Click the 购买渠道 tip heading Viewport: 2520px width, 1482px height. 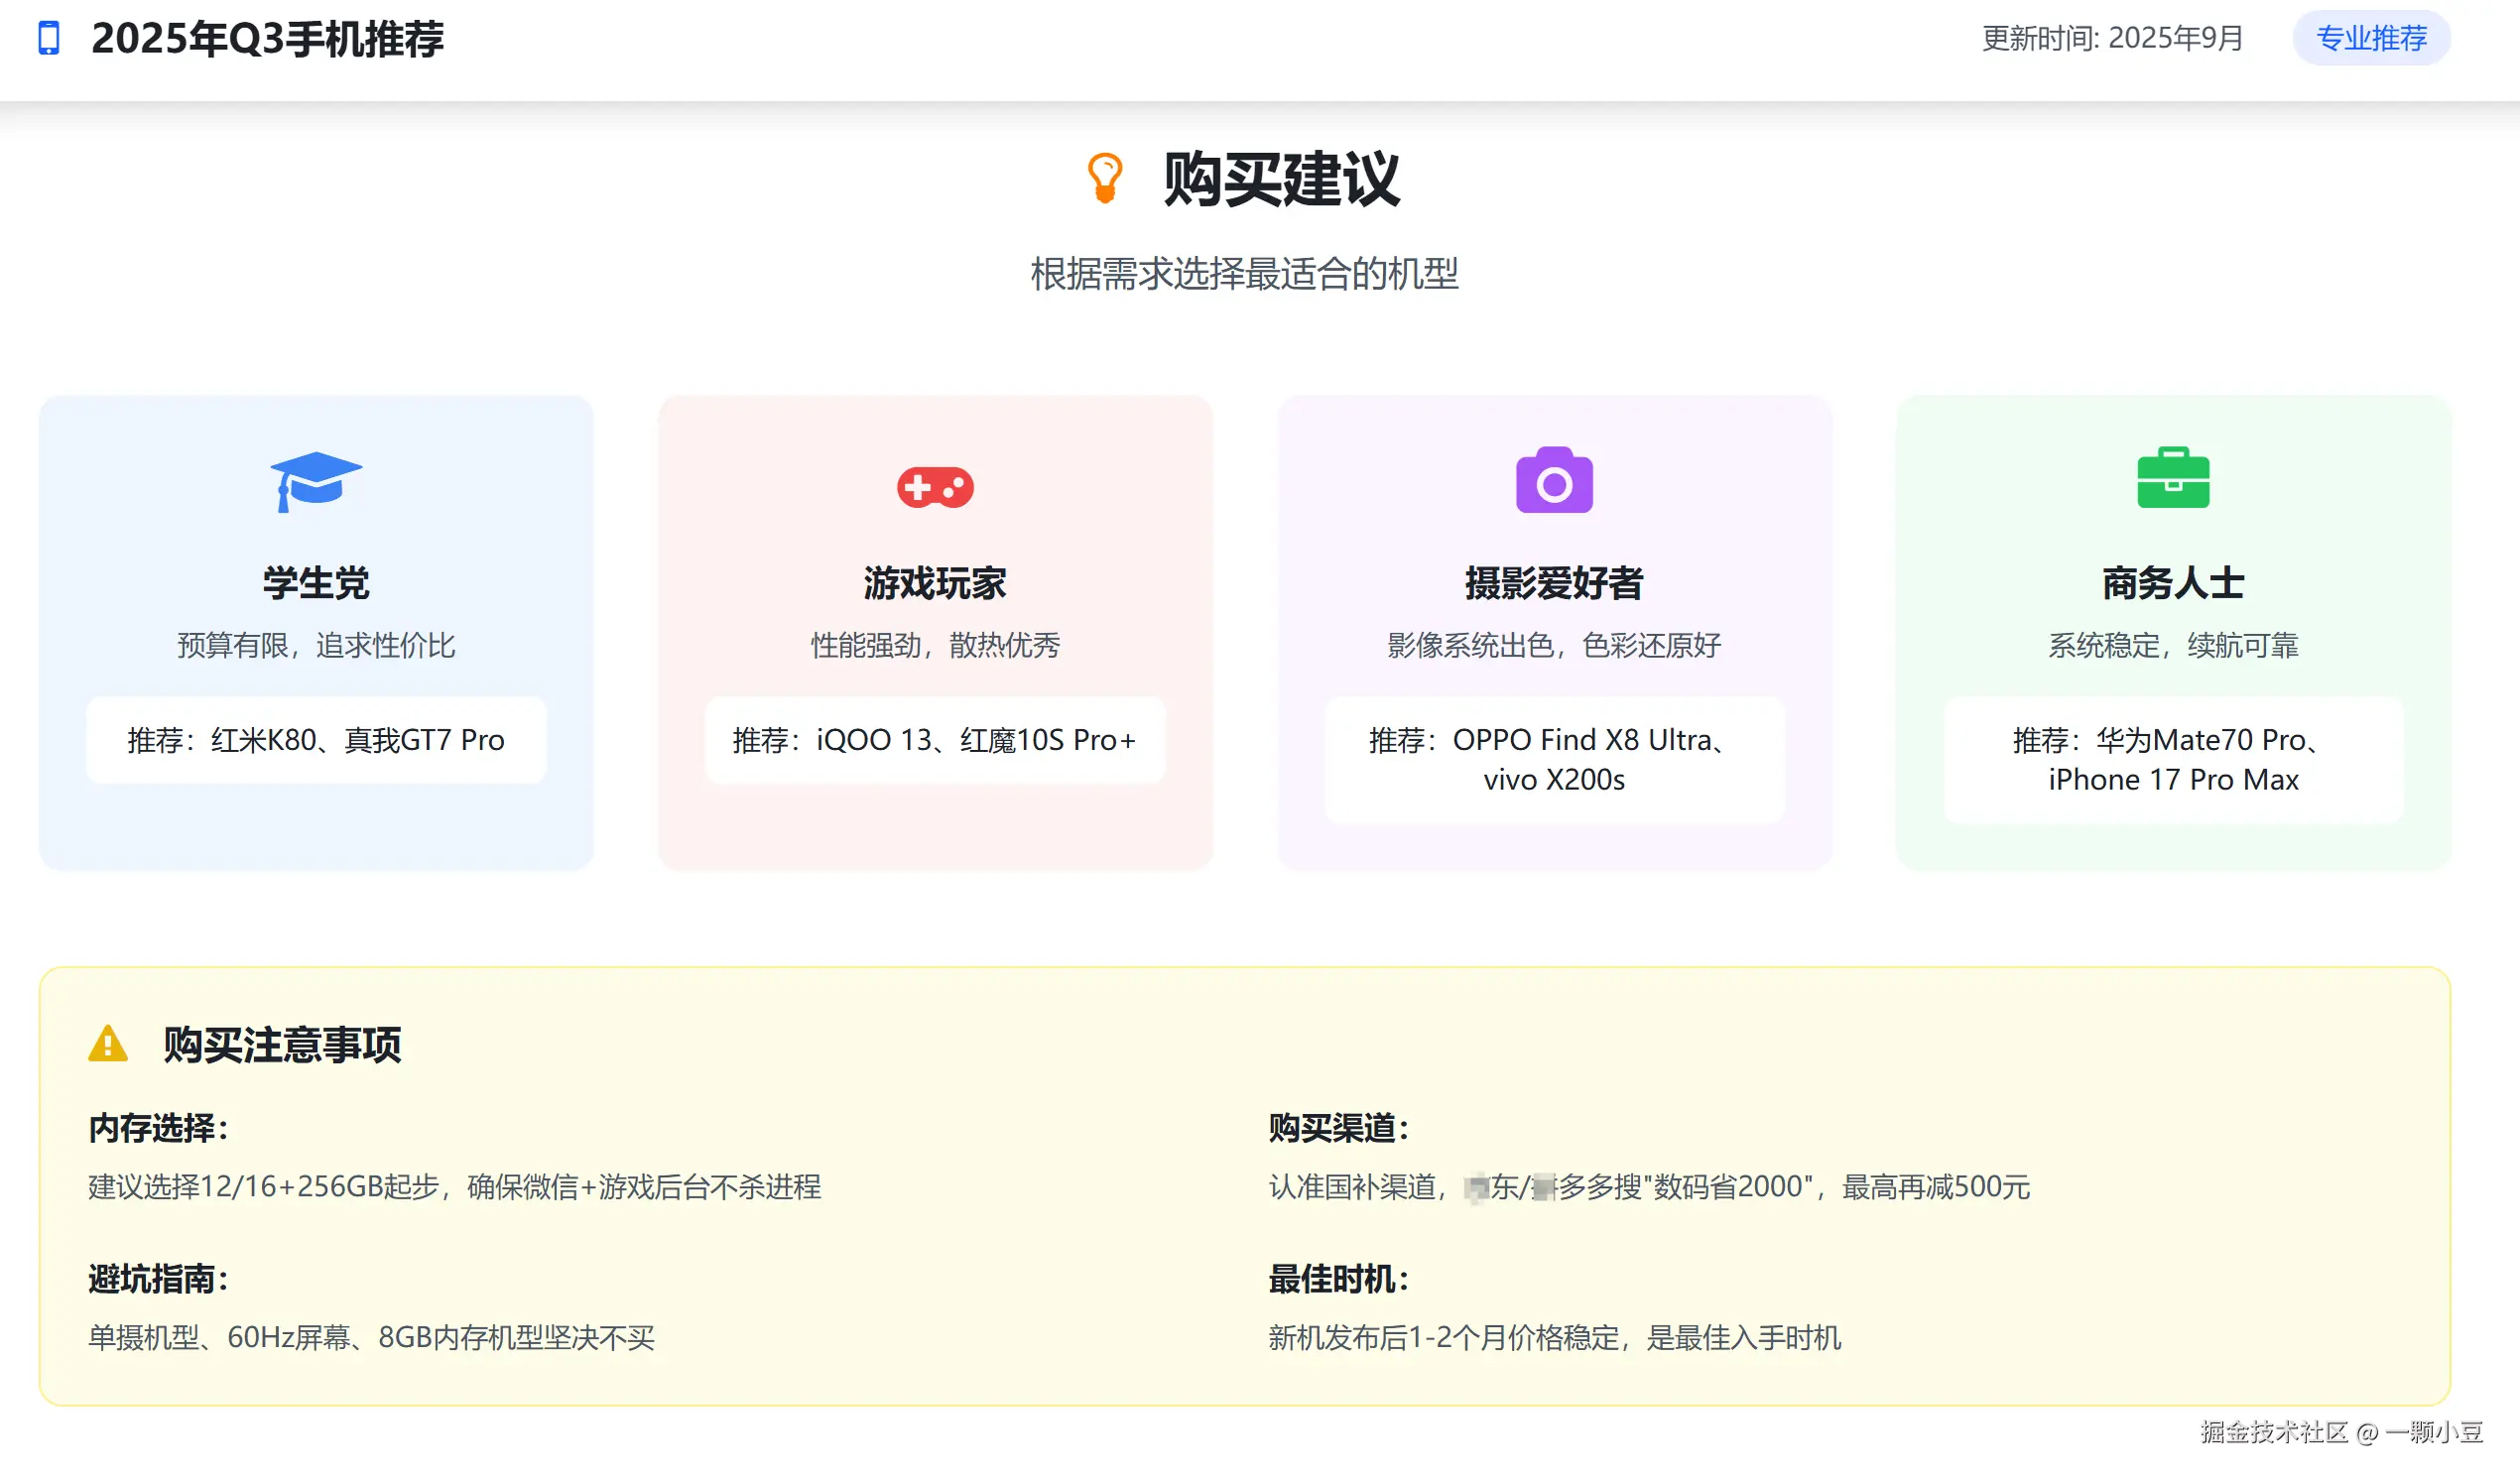point(1338,1128)
